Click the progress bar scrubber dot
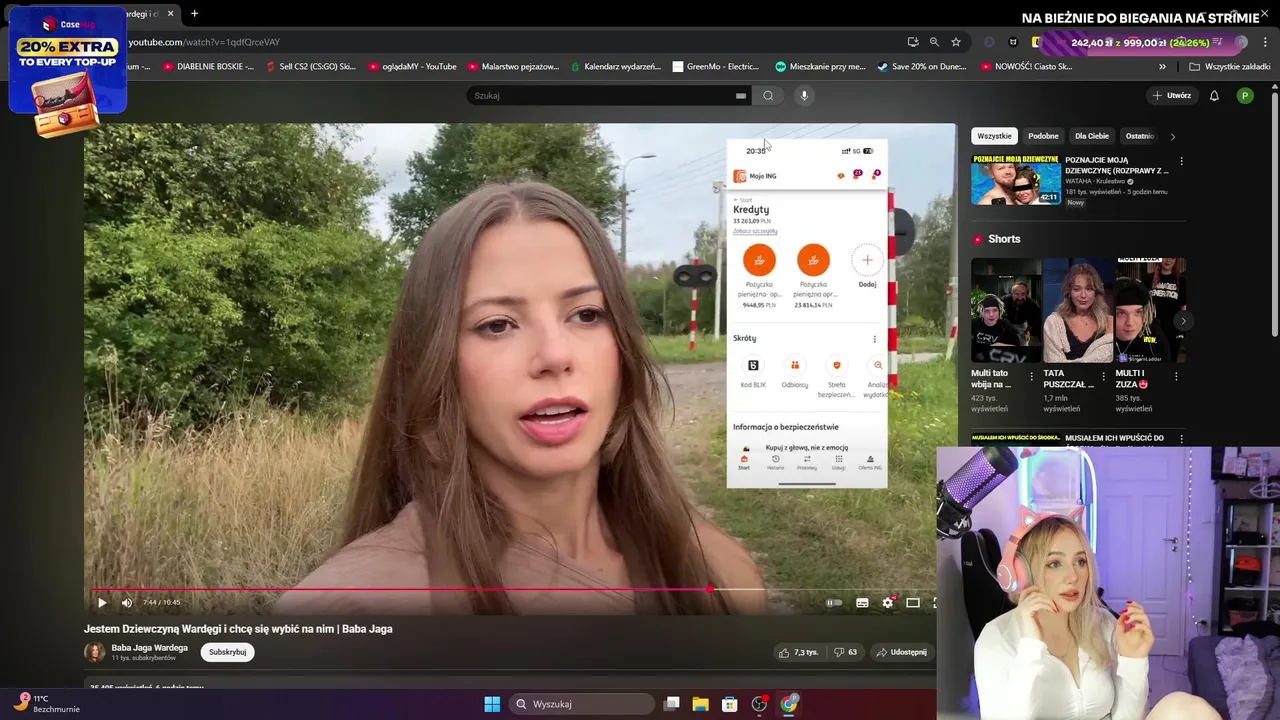1280x720 pixels. pyautogui.click(x=710, y=589)
